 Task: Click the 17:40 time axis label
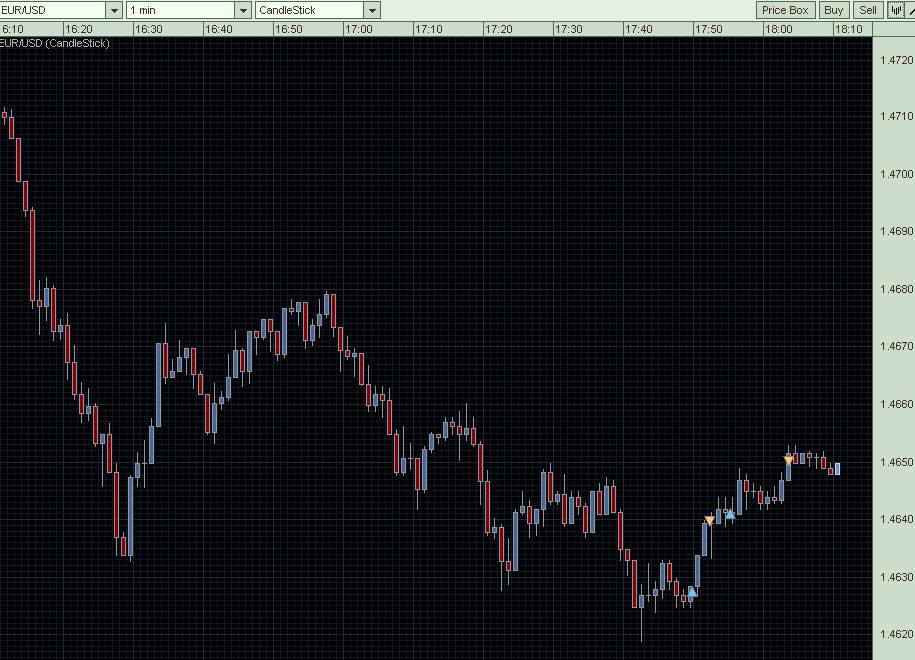639,29
